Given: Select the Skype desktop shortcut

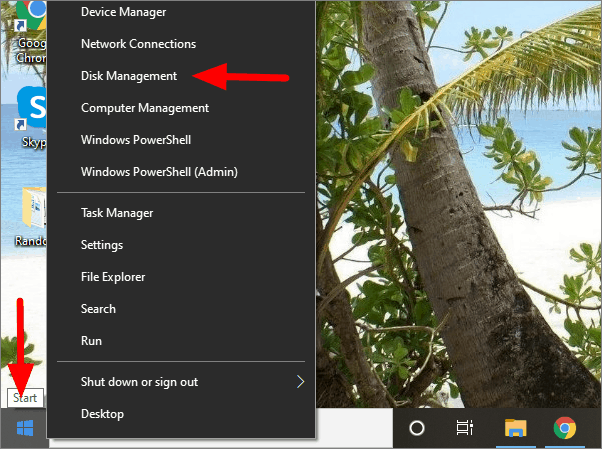Looking at the screenshot, I should click(31, 117).
